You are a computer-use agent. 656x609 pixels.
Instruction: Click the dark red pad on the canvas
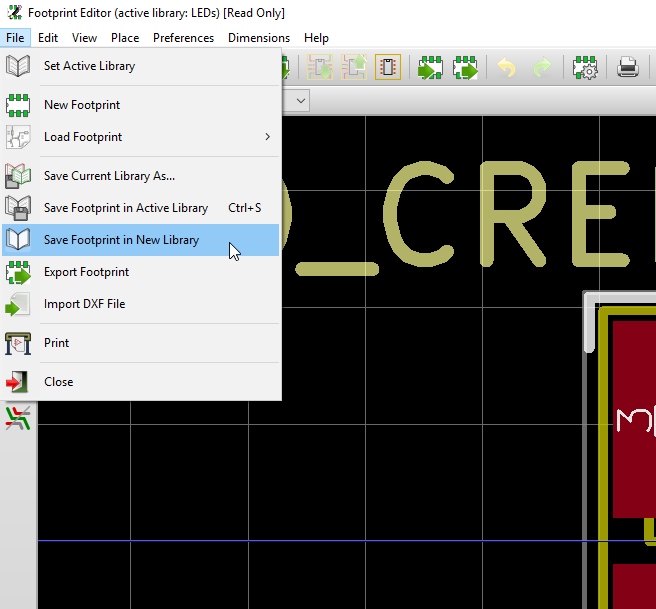pyautogui.click(x=634, y=419)
